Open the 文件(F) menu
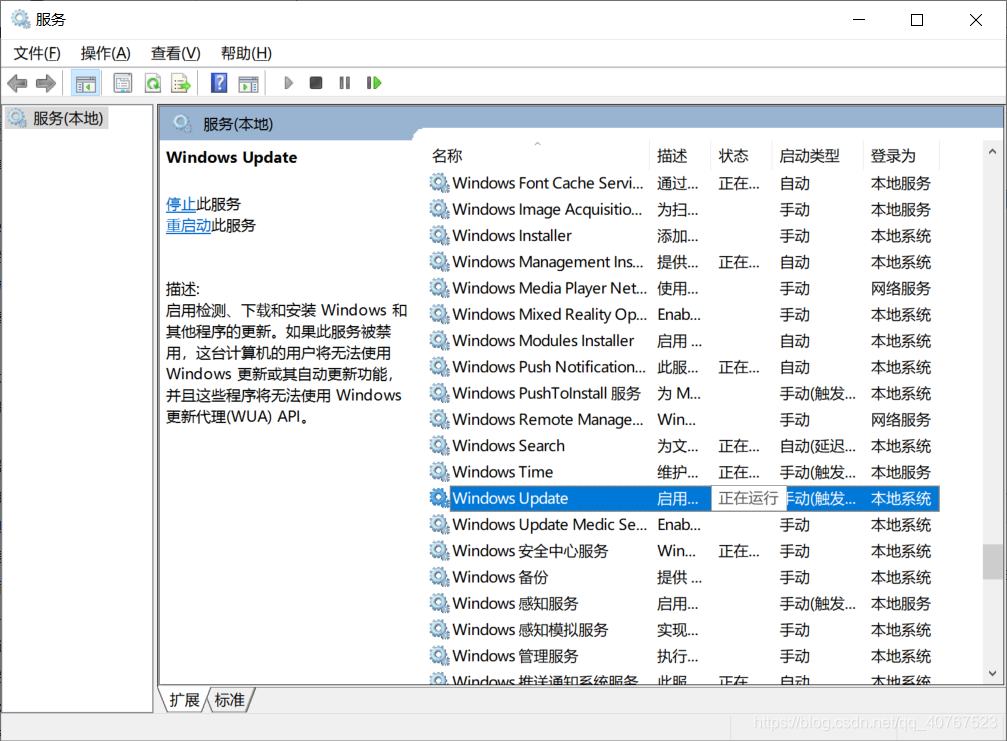Image resolution: width=1007 pixels, height=741 pixels. tap(37, 53)
